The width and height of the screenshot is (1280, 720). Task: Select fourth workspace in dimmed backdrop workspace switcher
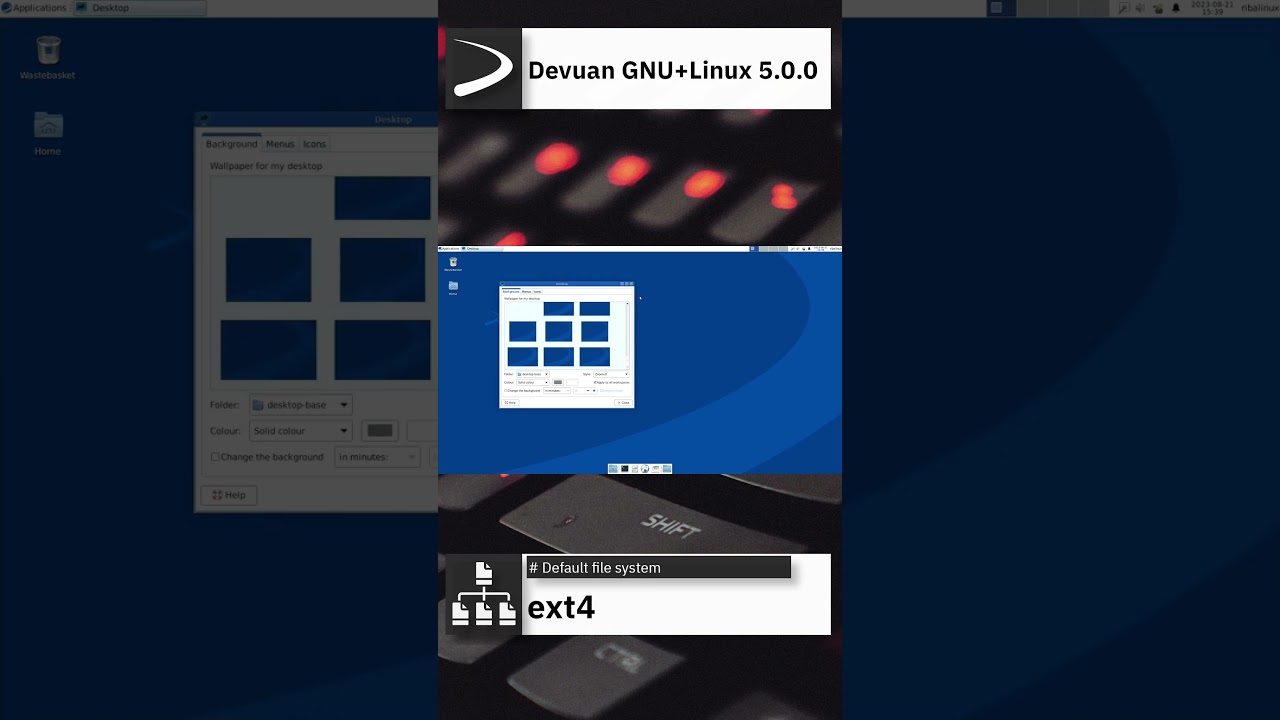[x=1093, y=7]
